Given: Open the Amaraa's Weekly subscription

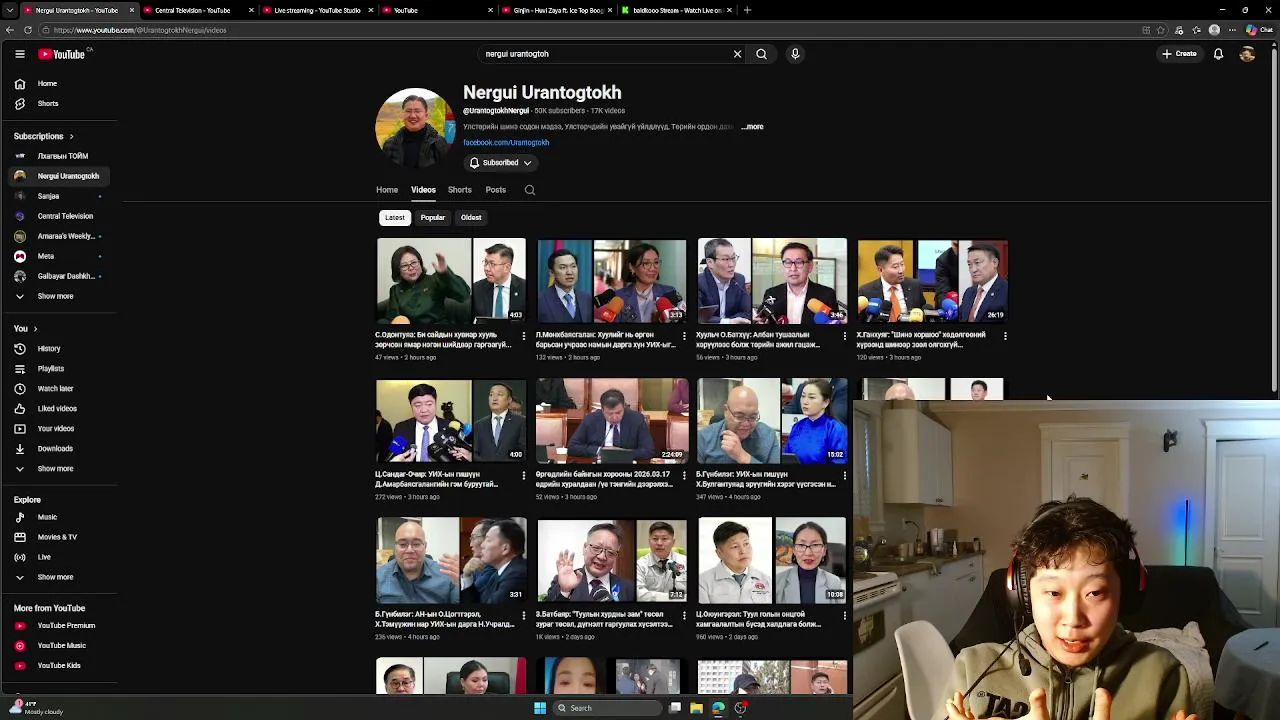Looking at the screenshot, I should click(60, 236).
